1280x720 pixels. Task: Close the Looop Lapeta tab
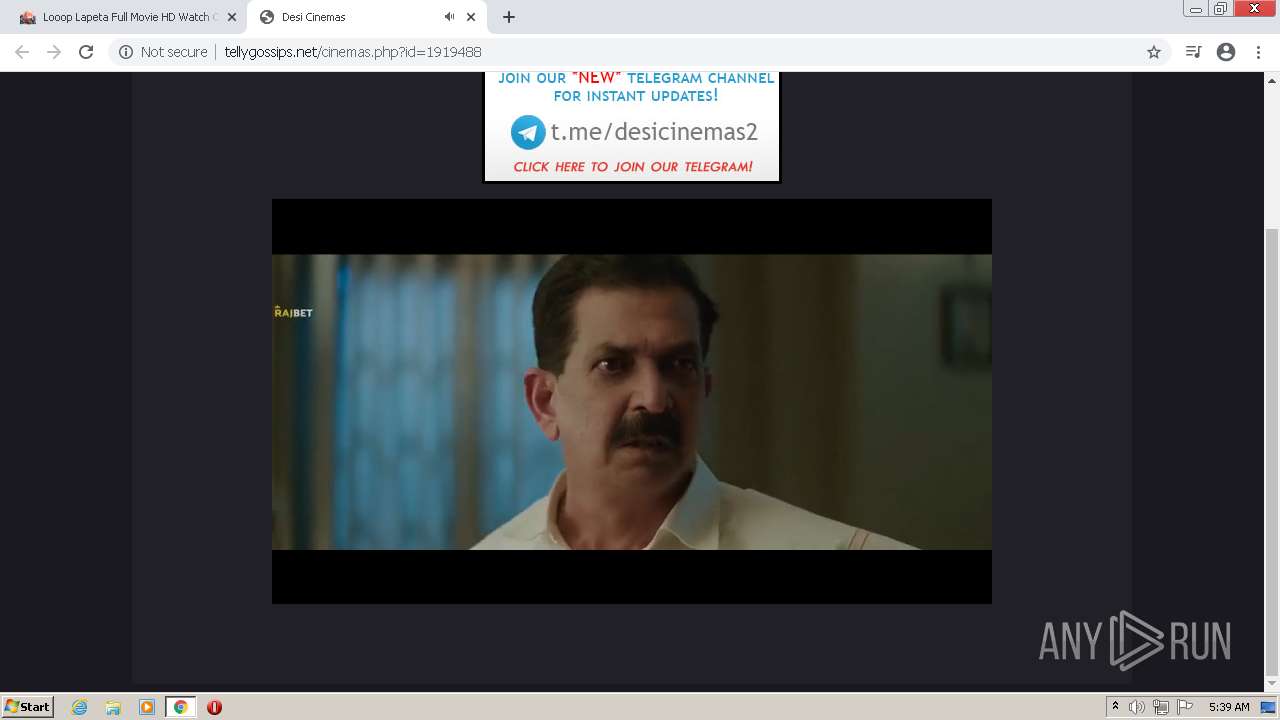[x=231, y=17]
